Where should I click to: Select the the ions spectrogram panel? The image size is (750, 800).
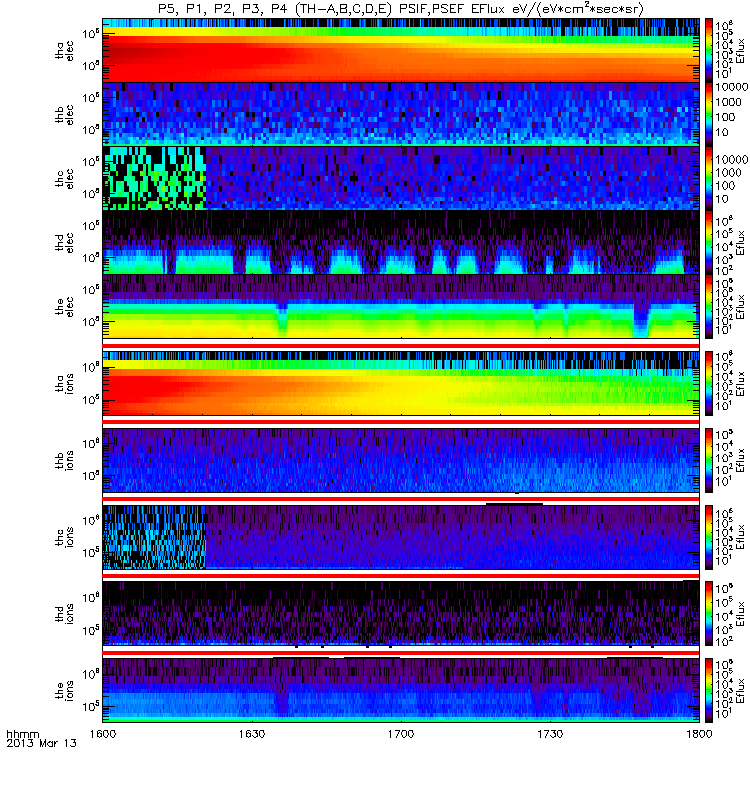[401, 690]
